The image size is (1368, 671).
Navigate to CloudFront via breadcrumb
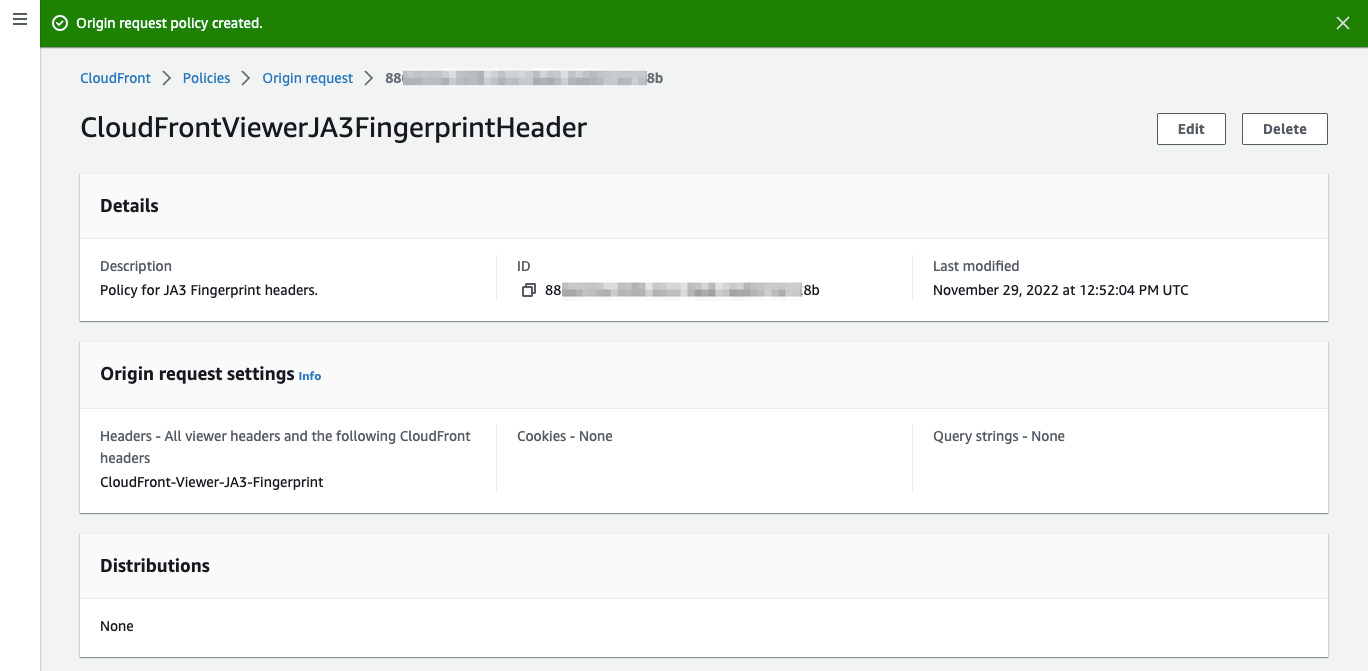[x=114, y=78]
